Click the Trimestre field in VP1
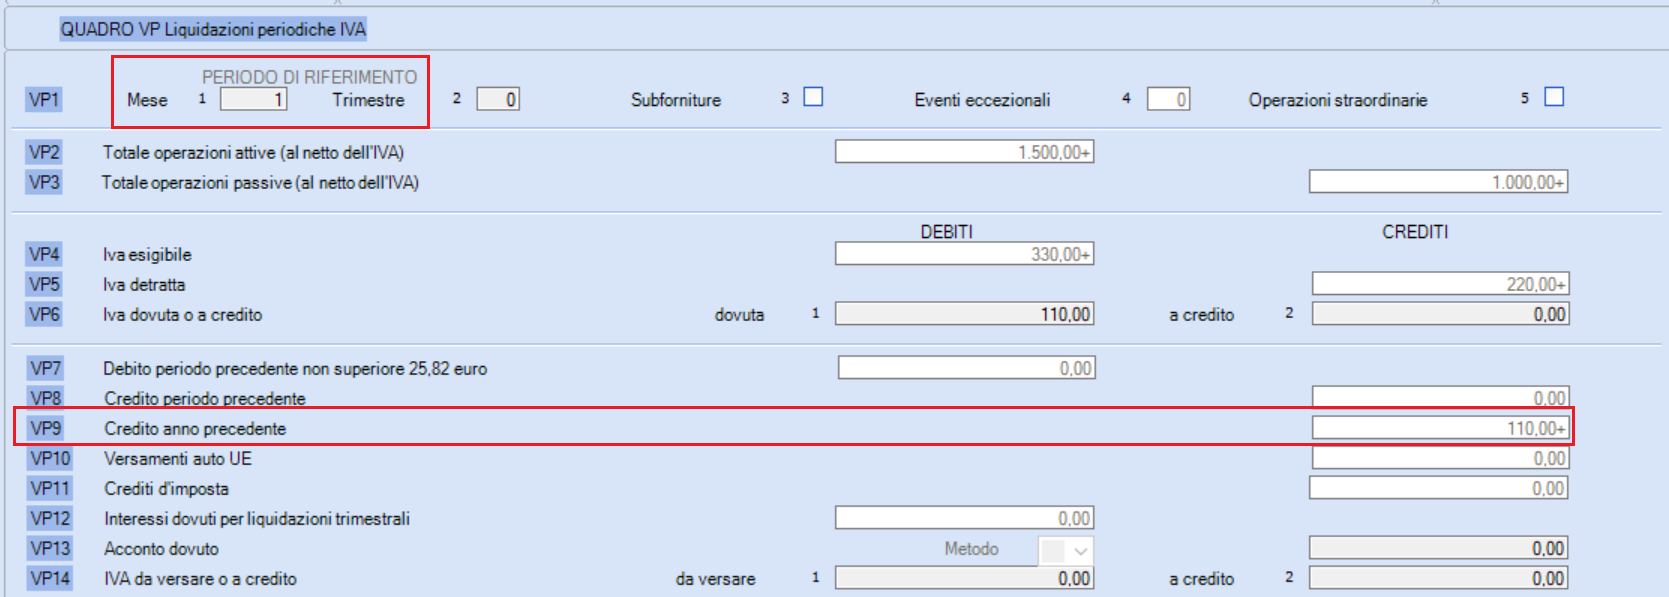Screen dimensions: 1669x597 coord(498,99)
